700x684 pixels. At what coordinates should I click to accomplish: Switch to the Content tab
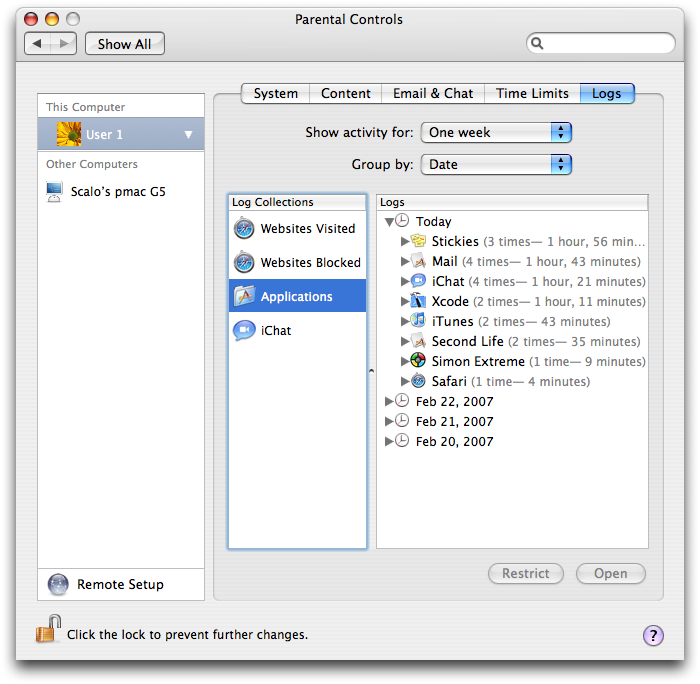[x=346, y=93]
